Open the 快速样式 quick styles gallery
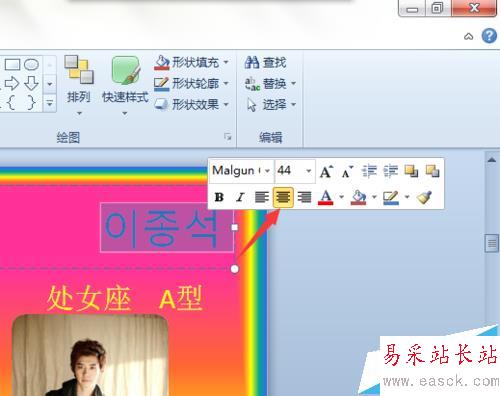The width and height of the screenshot is (500, 396). click(x=125, y=86)
